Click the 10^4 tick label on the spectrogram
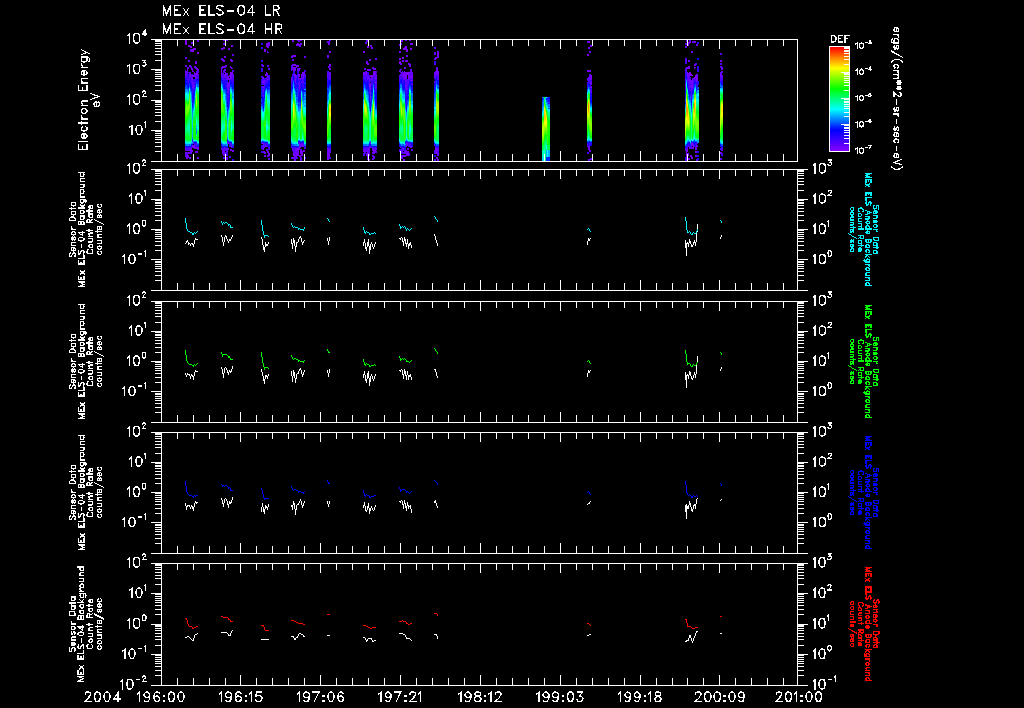The width and height of the screenshot is (1024, 708). tap(138, 39)
